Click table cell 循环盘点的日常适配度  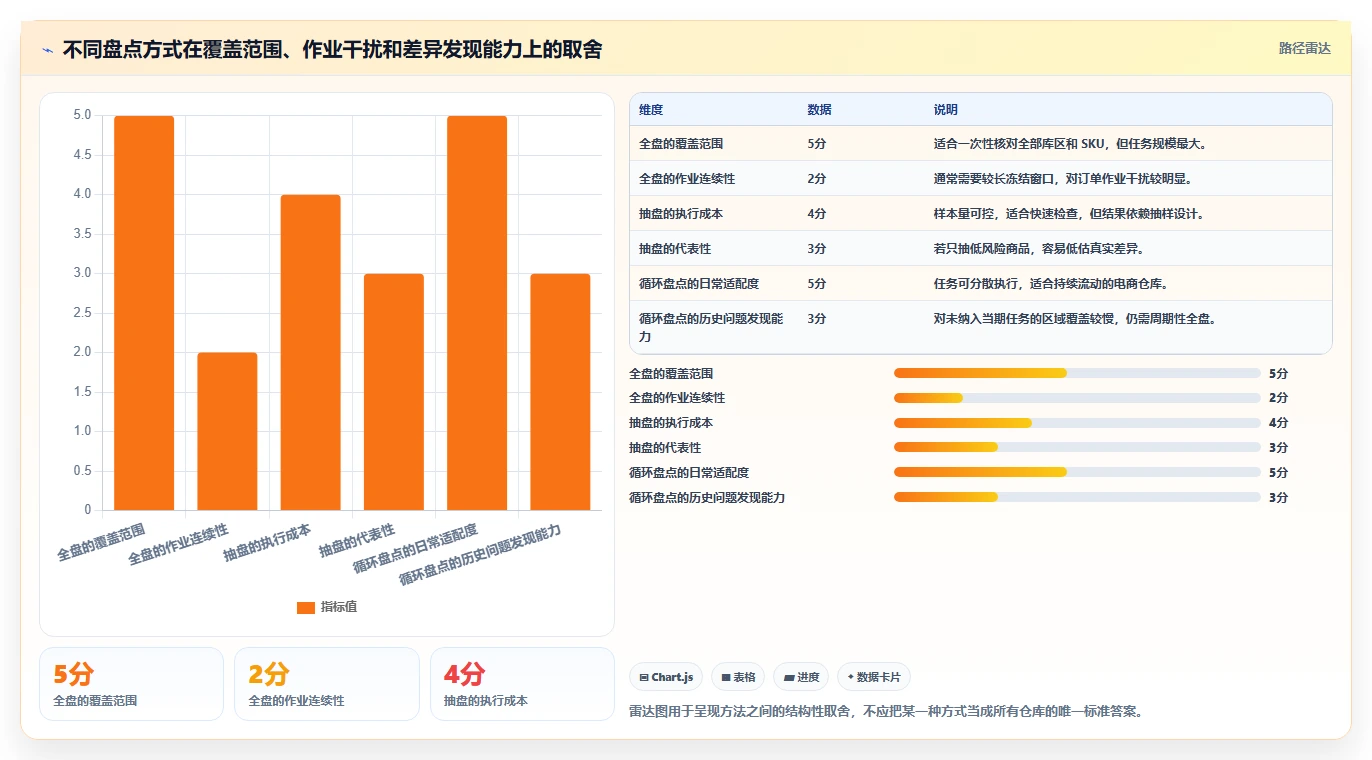tap(699, 283)
